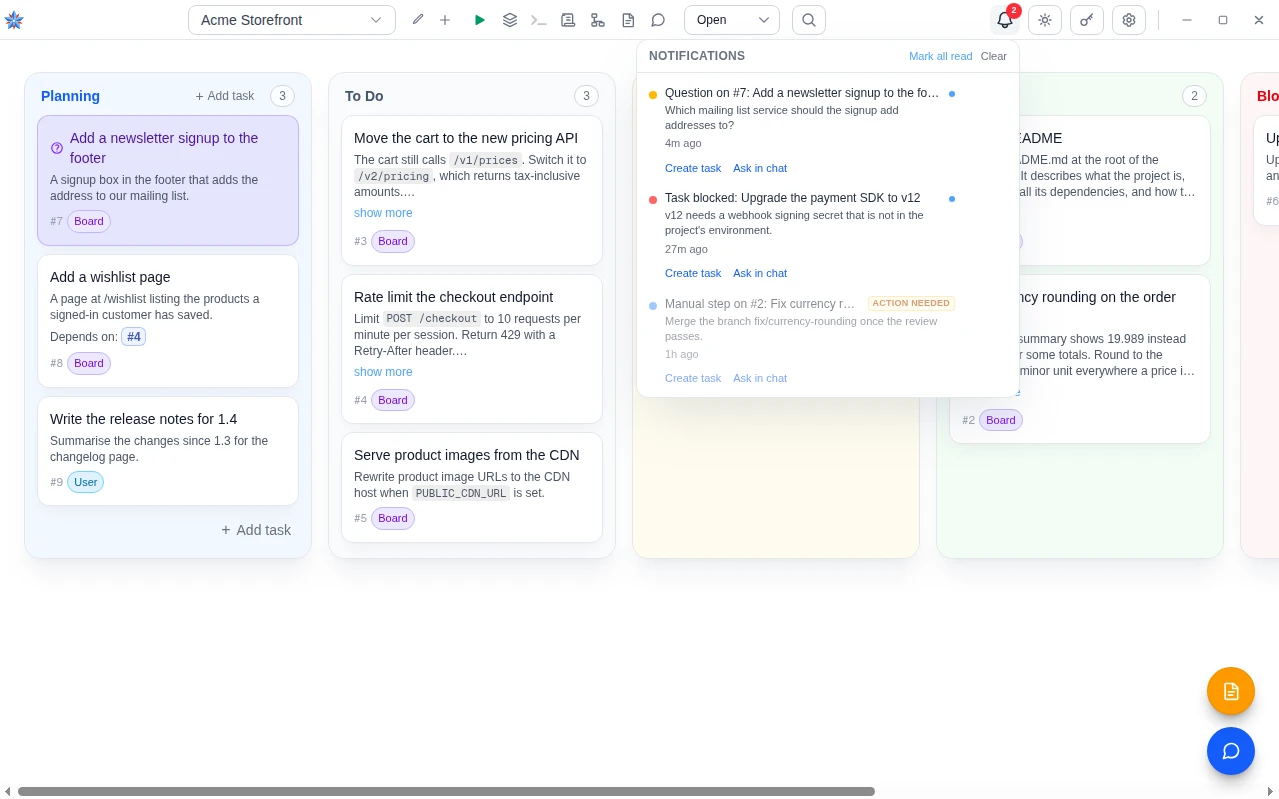The height and width of the screenshot is (799, 1279).
Task: Open the hierarchy tree diagram icon
Action: [598, 20]
